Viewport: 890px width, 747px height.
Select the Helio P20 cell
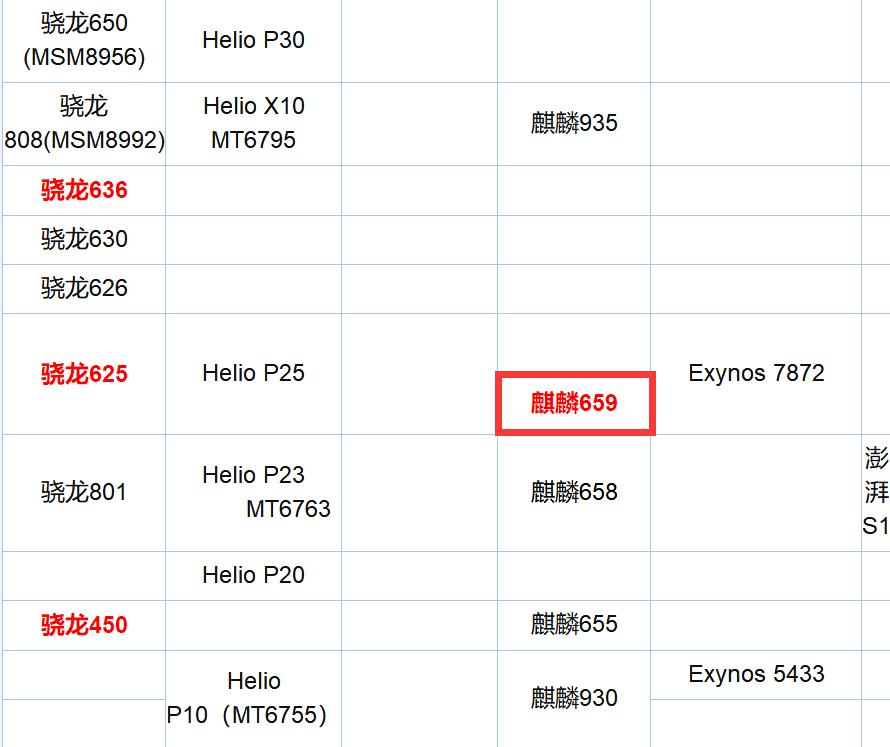pyautogui.click(x=253, y=575)
